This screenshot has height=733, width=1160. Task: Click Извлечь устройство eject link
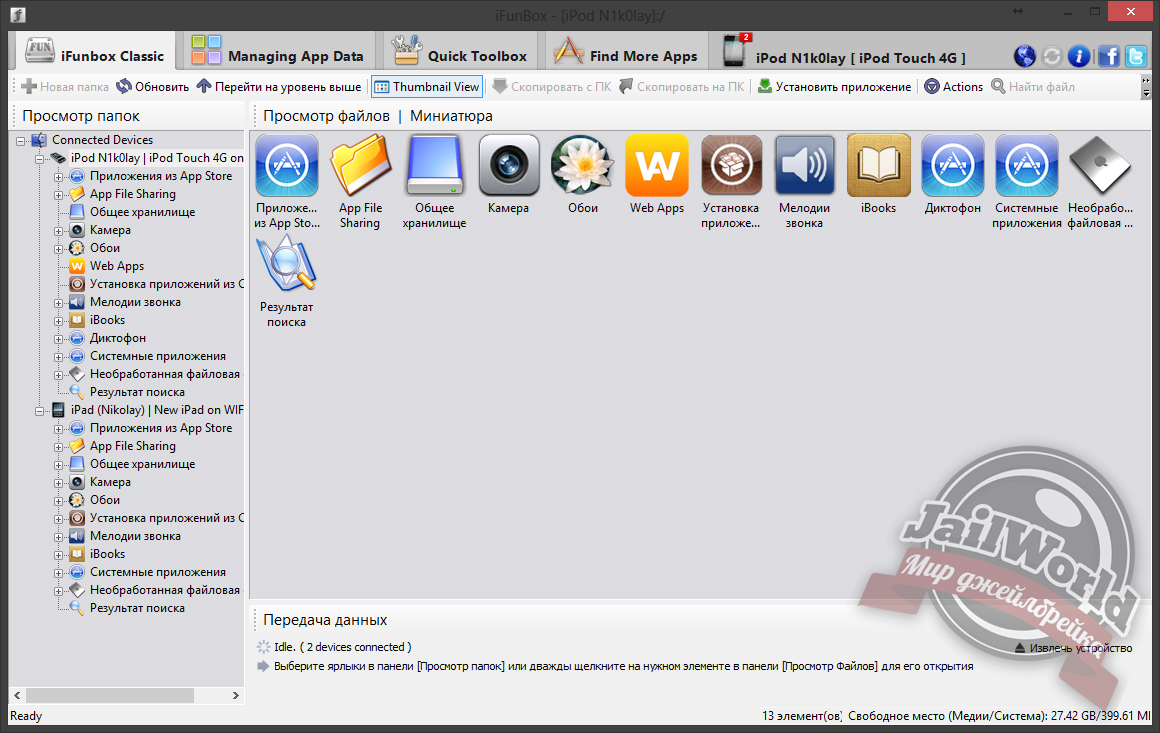[1073, 648]
